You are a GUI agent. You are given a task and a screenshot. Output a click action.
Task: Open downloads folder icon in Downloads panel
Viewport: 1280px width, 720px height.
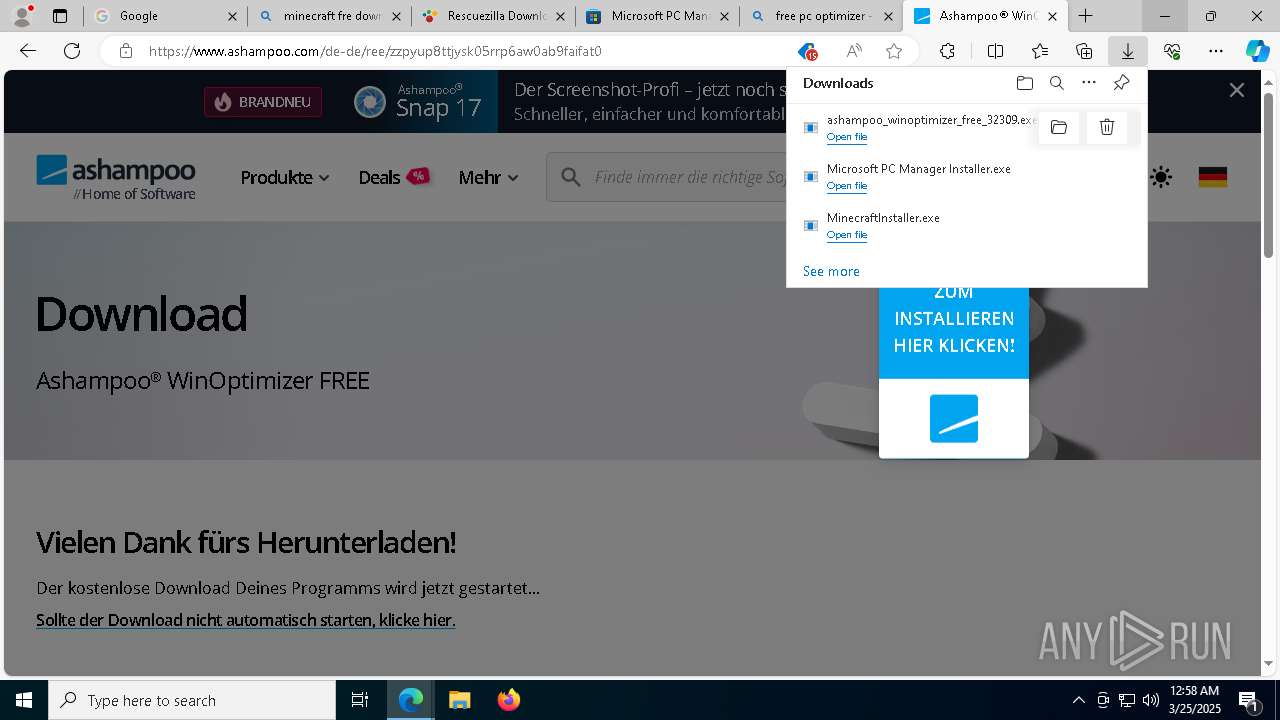(x=1024, y=83)
